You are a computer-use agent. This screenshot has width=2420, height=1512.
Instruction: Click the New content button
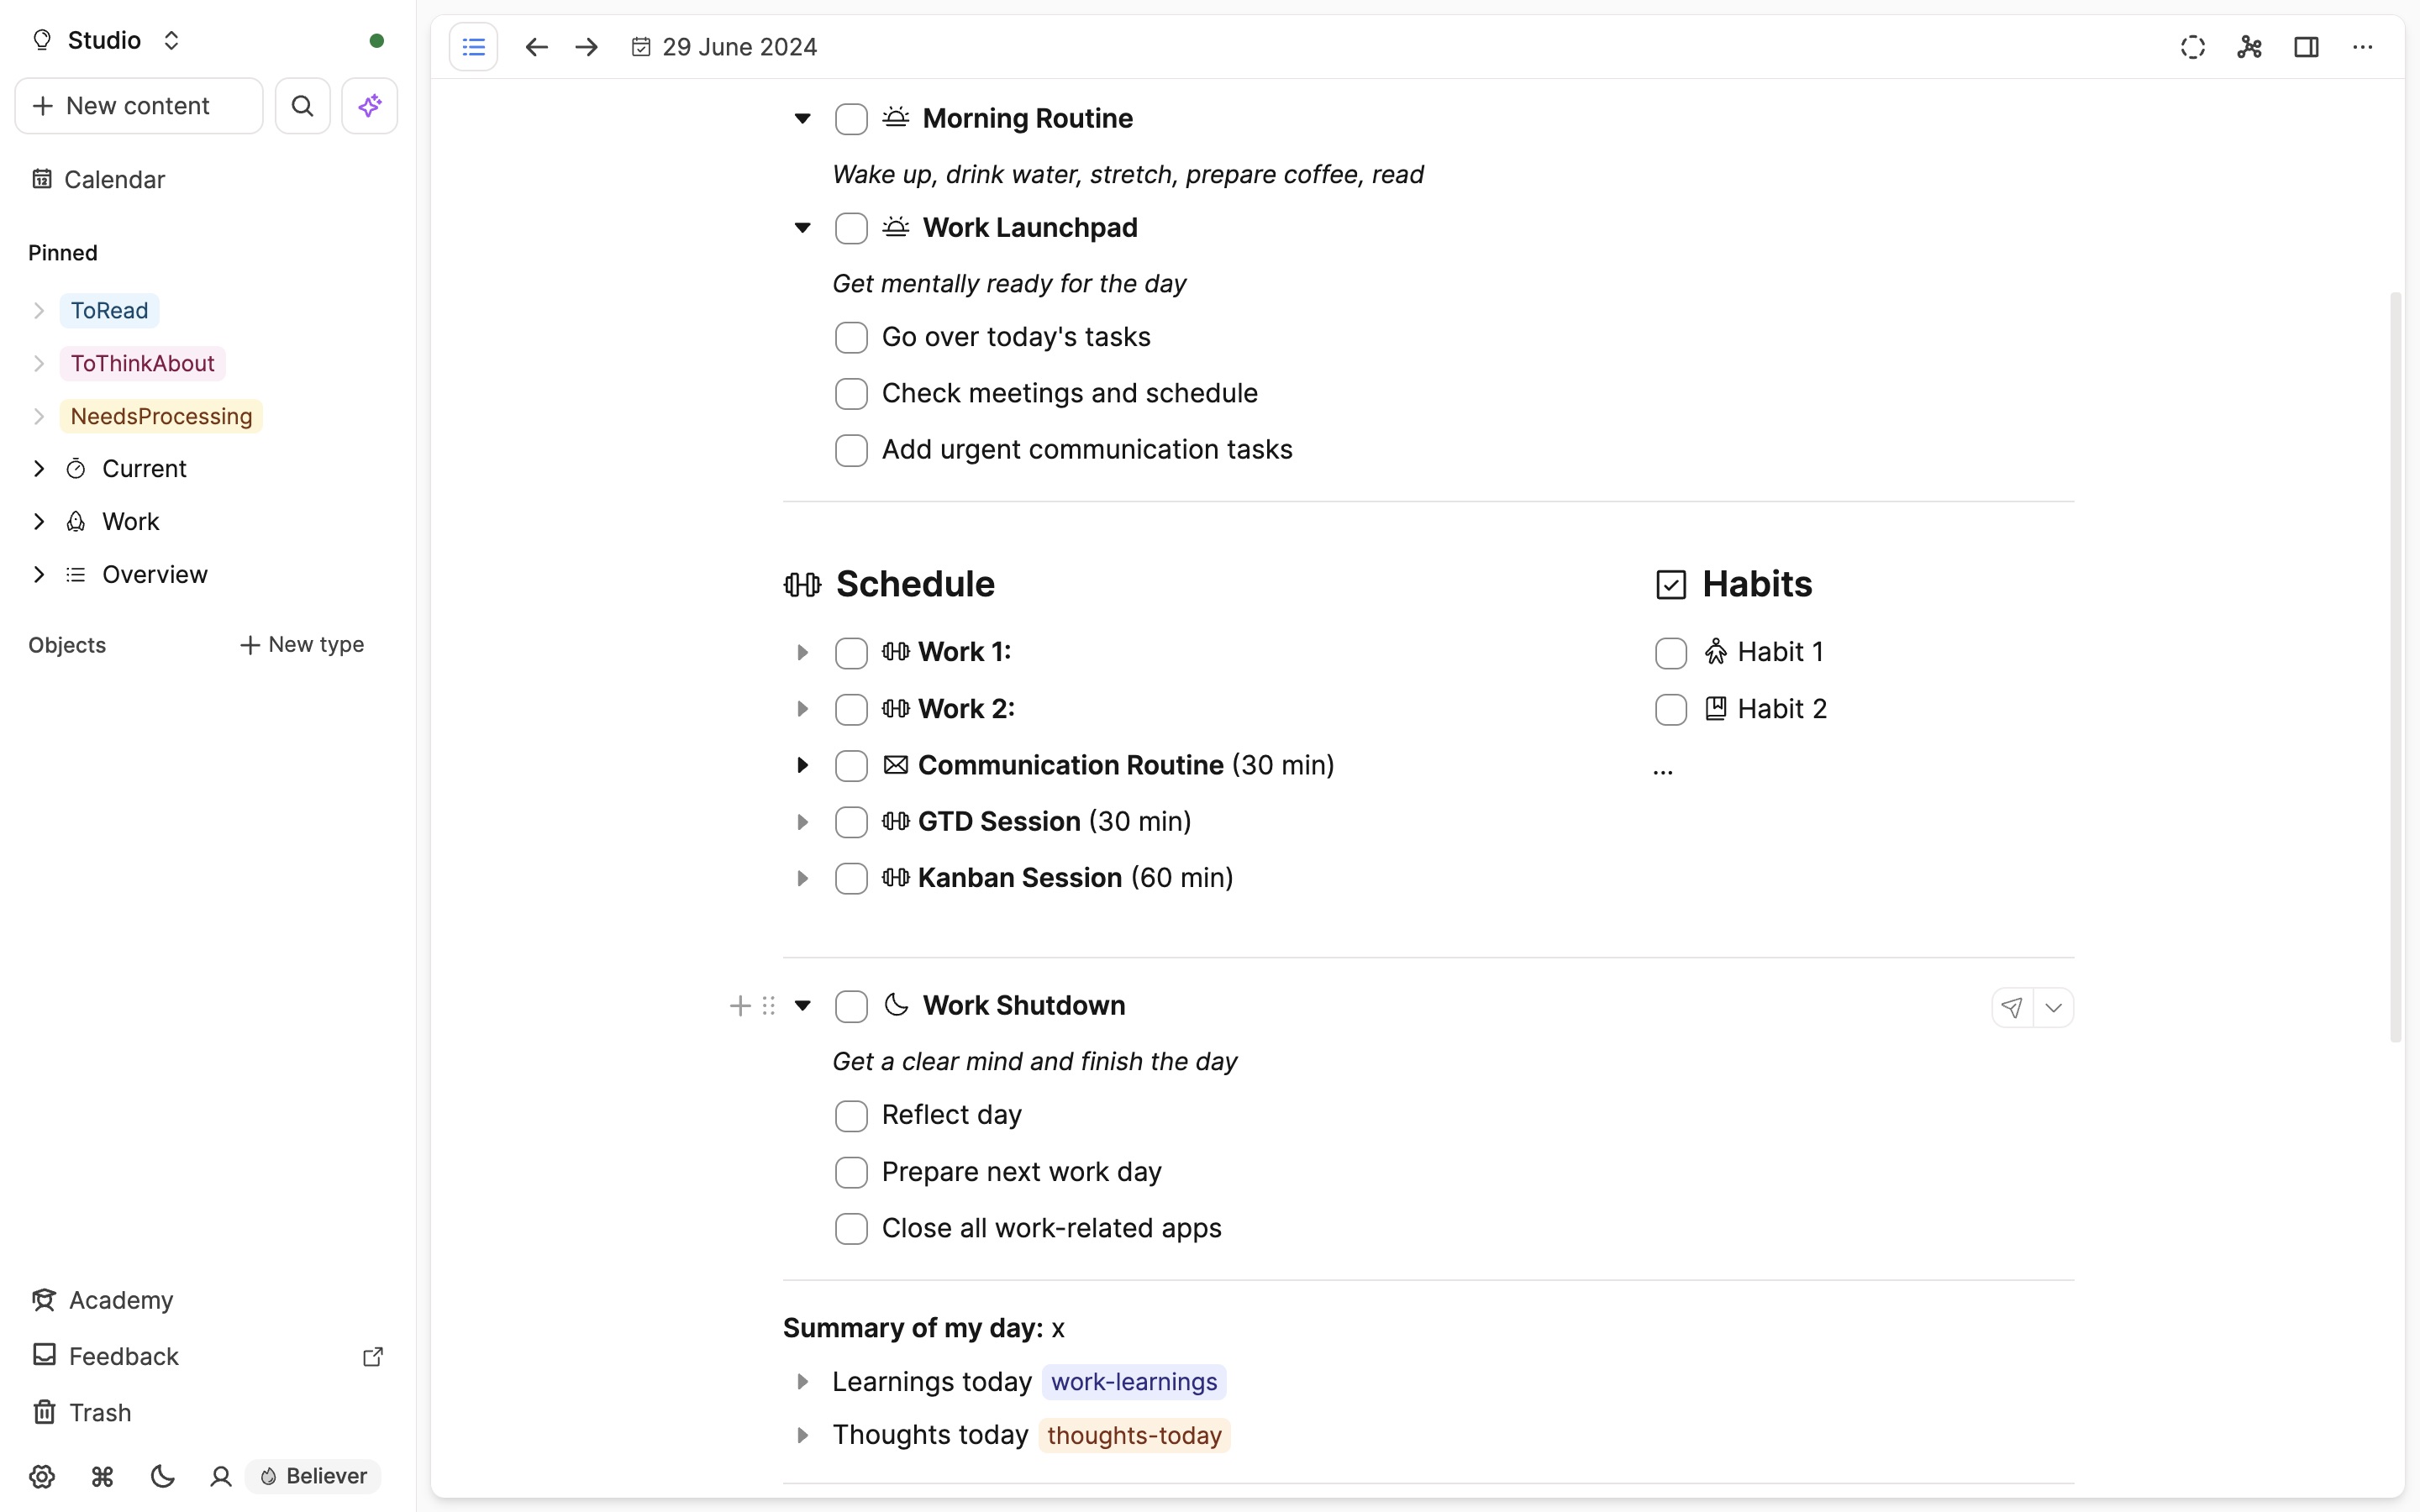[139, 106]
